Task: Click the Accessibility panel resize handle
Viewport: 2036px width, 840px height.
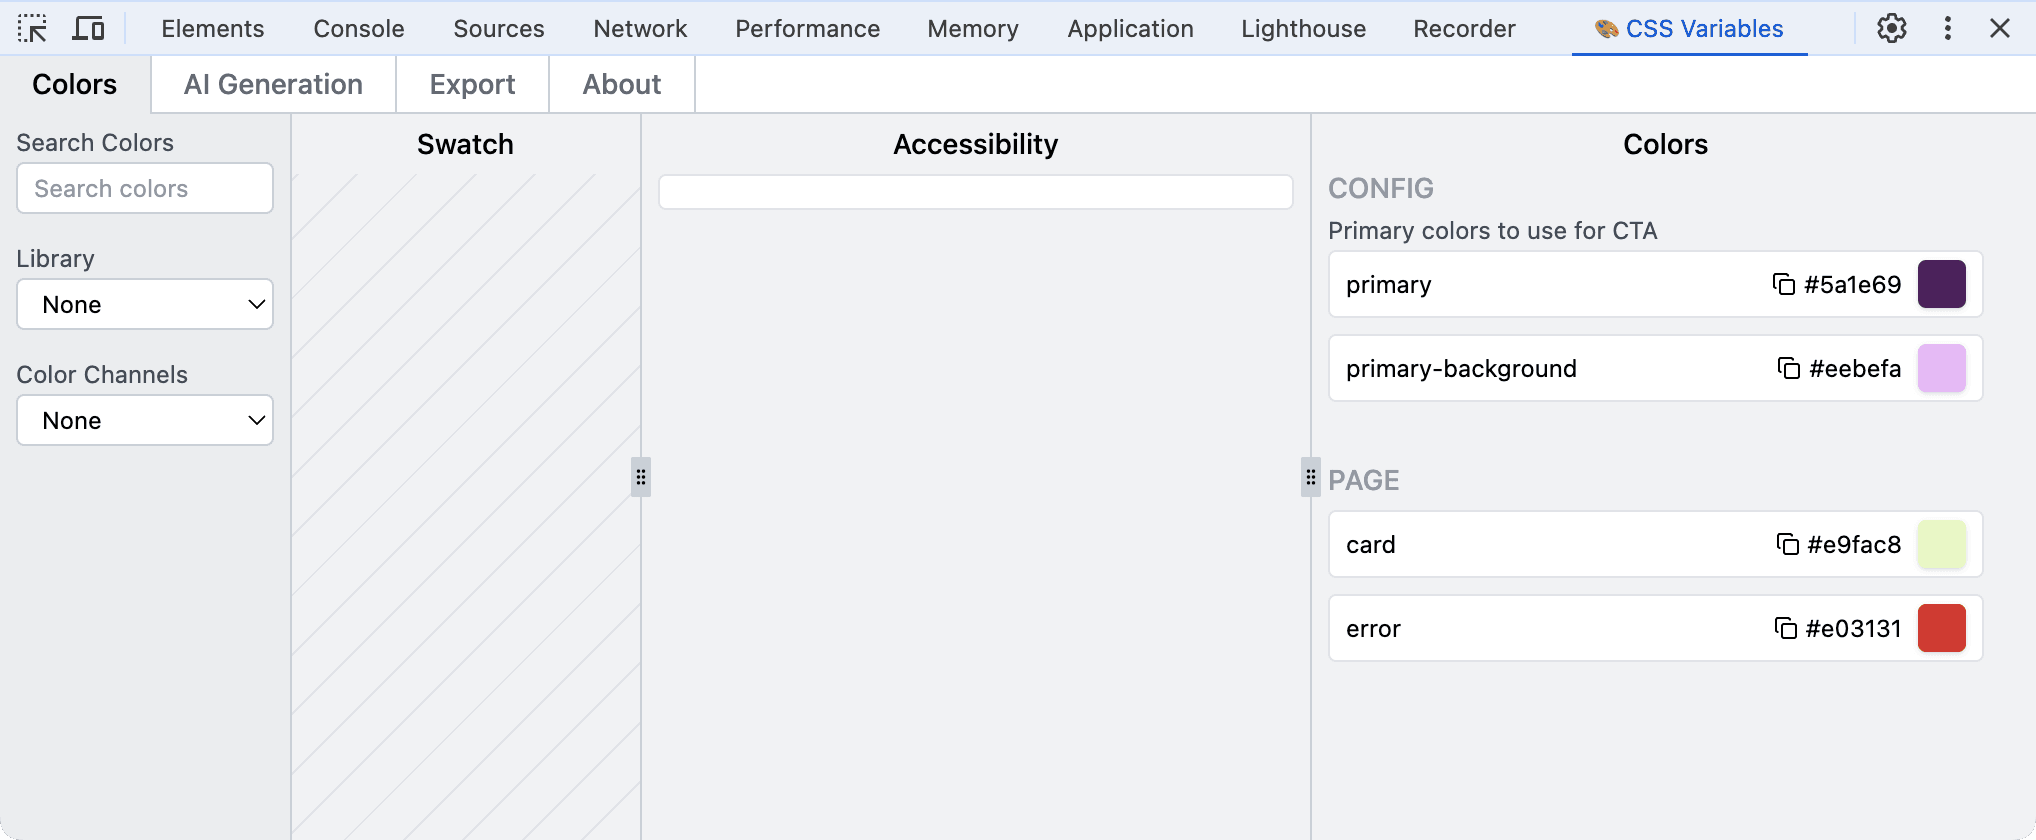Action: (1310, 477)
